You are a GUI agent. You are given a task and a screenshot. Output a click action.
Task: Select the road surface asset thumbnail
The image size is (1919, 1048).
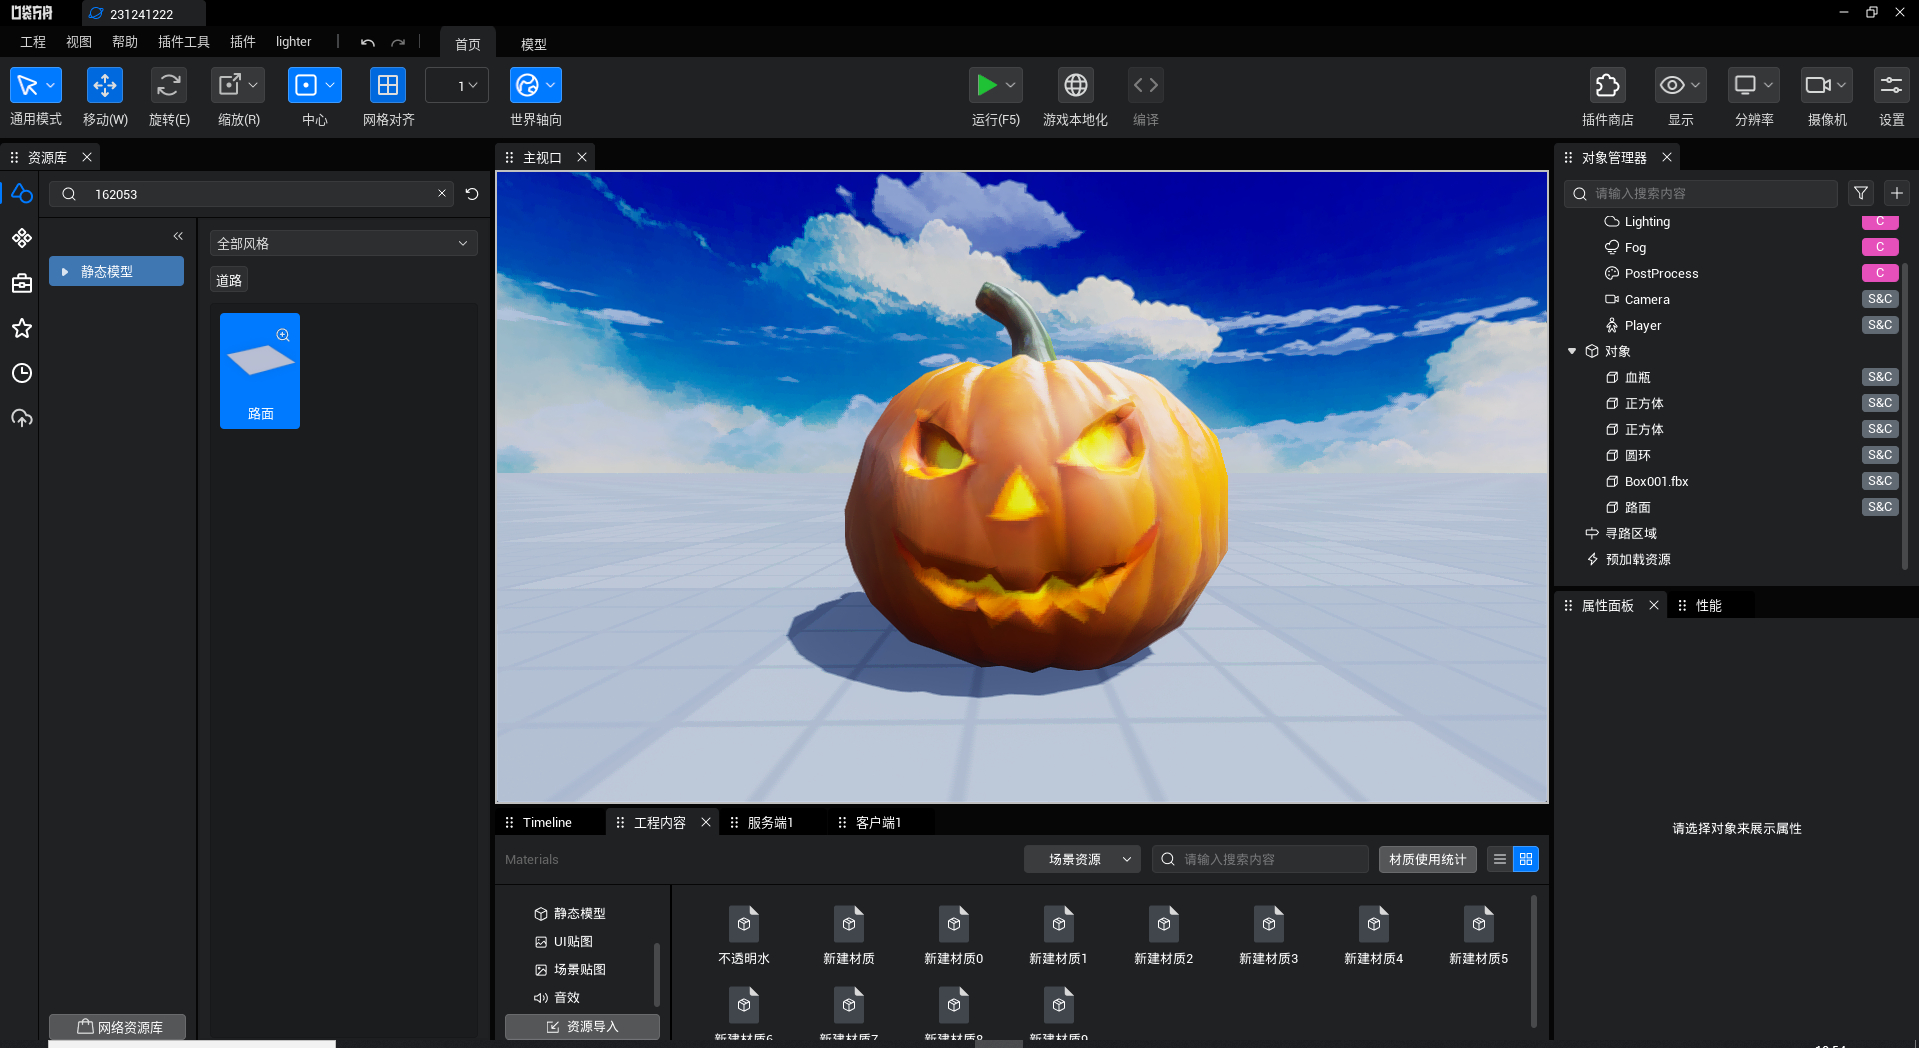coord(260,371)
